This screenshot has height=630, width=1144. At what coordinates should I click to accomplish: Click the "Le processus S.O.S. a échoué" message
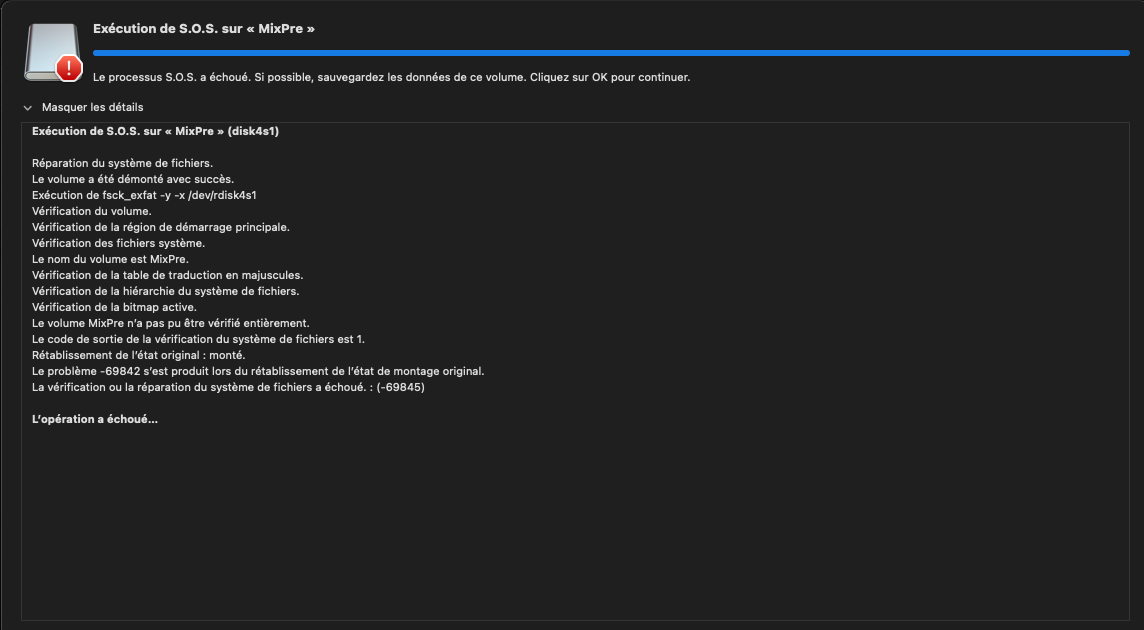[391, 77]
